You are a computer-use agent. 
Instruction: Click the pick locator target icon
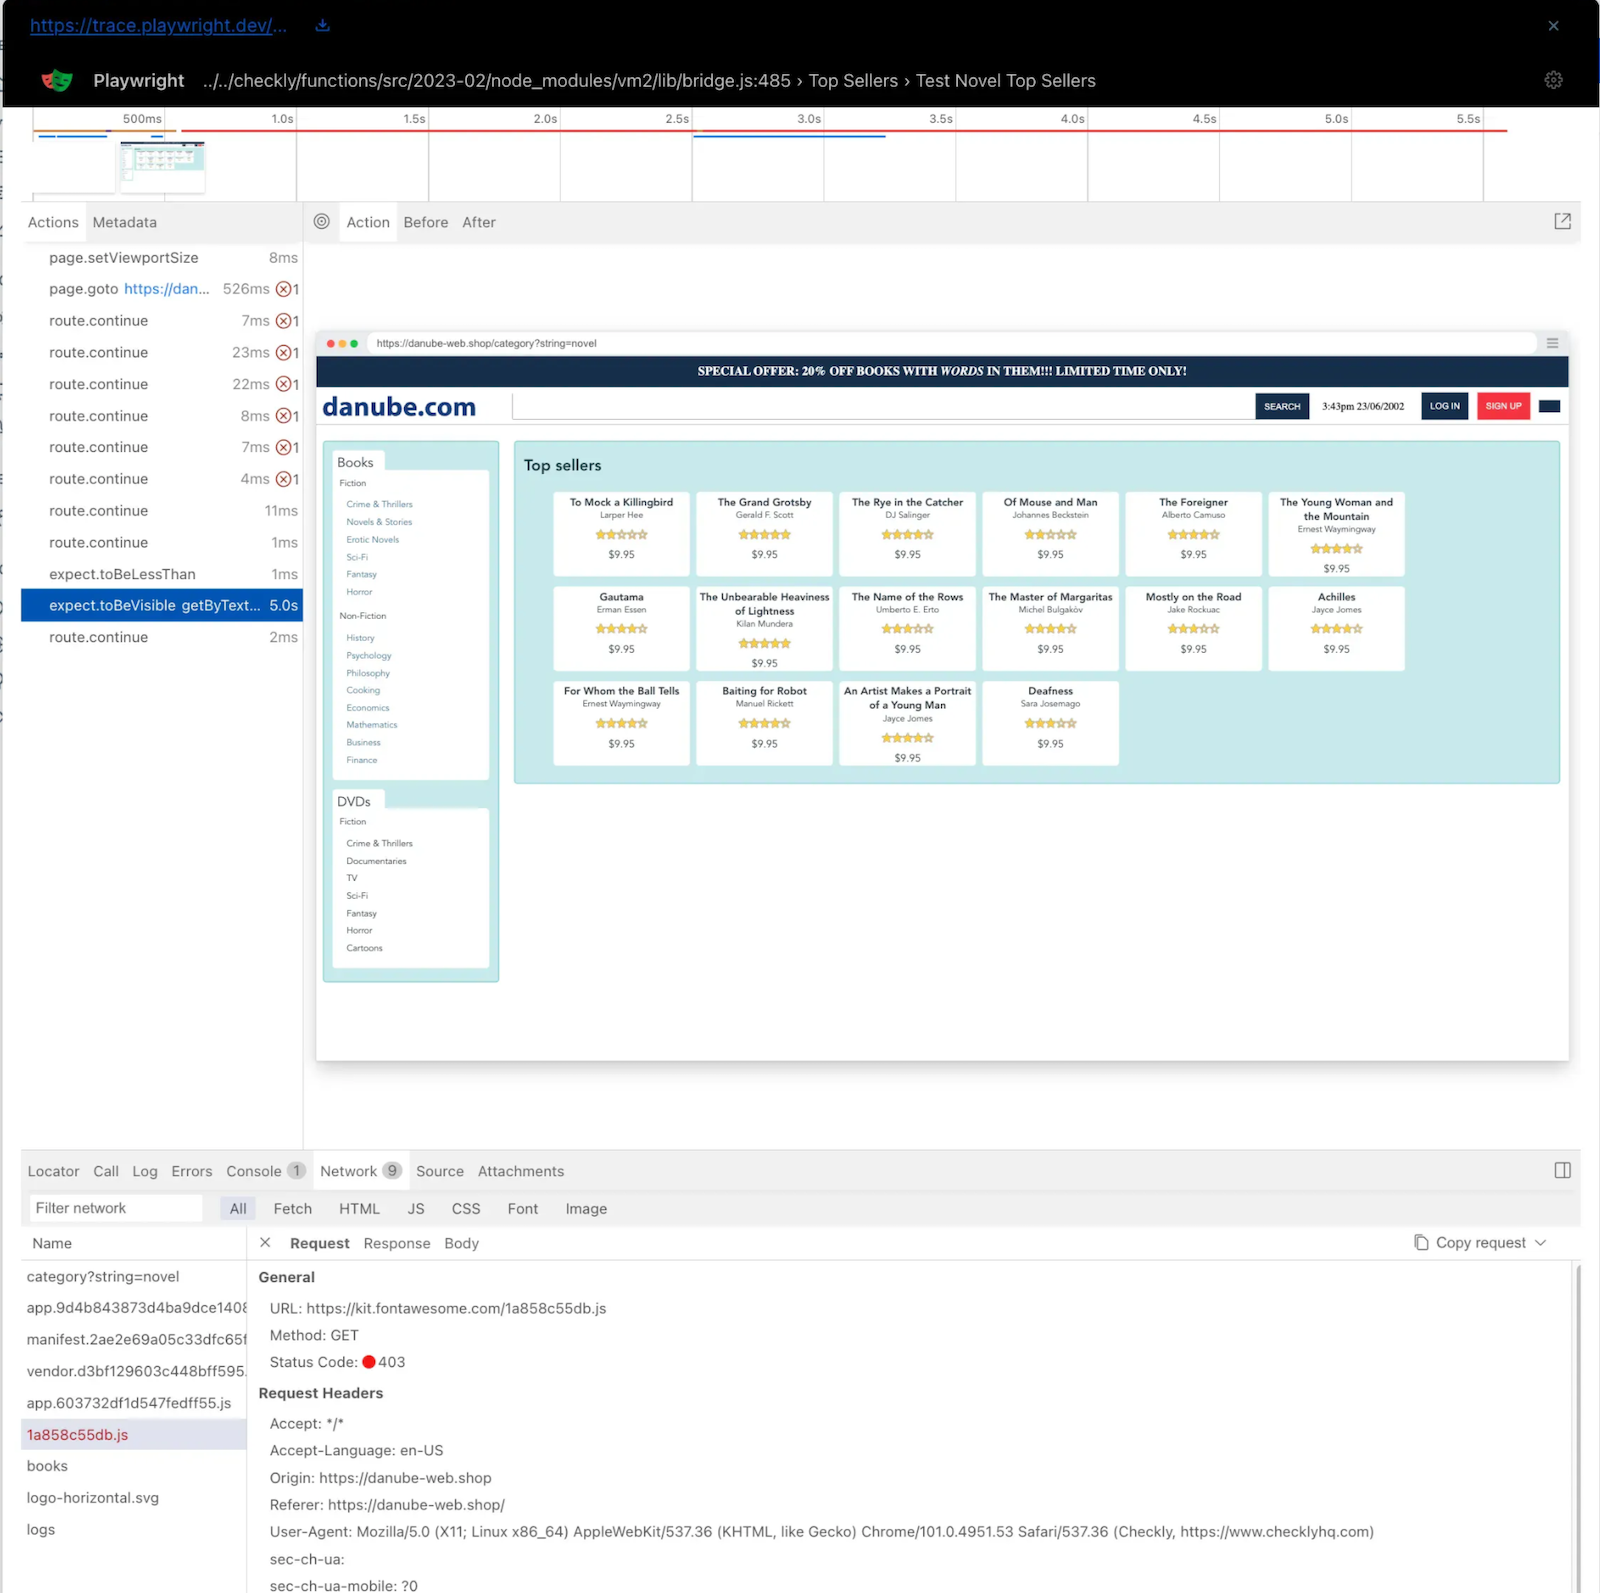coord(321,222)
